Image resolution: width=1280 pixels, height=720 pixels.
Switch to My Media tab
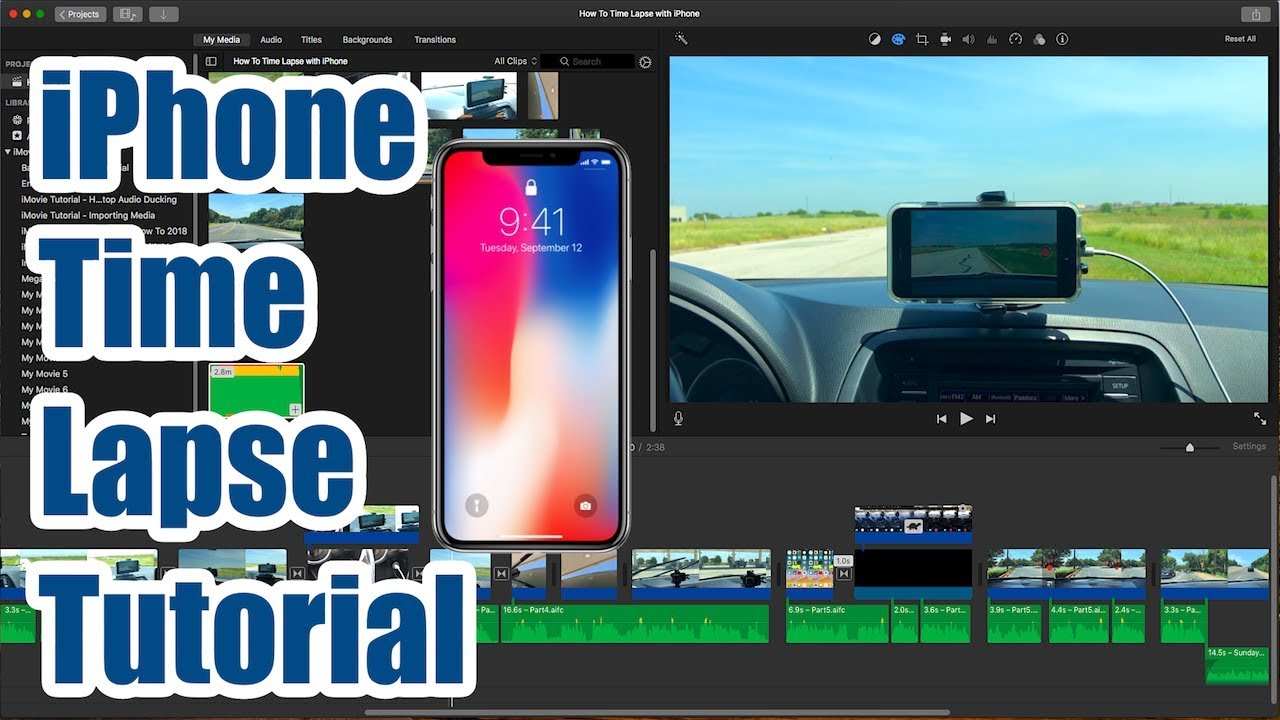click(x=221, y=40)
